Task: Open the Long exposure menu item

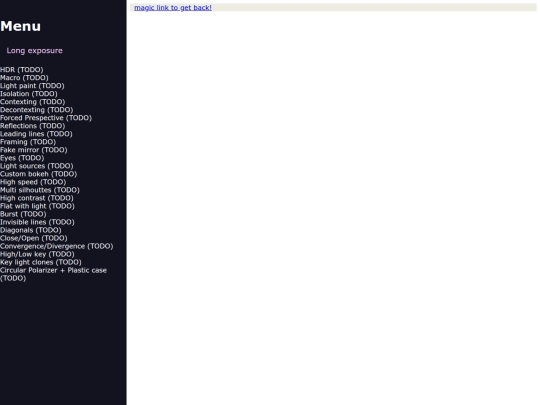Action: tap(34, 51)
